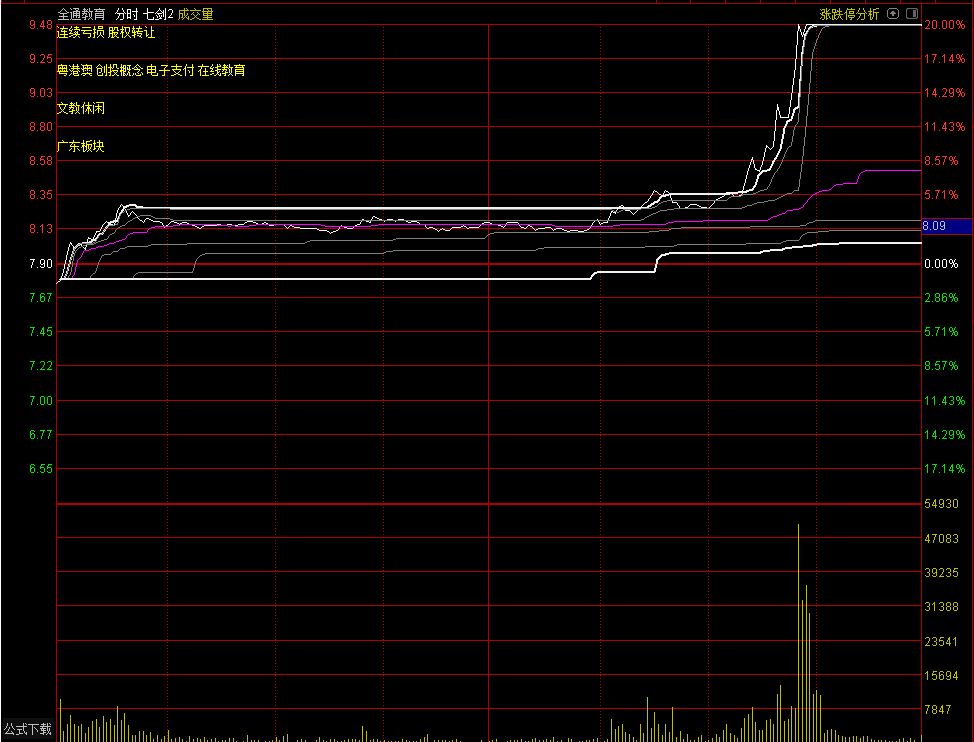Image resolution: width=974 pixels, height=742 pixels.
Task: Click the 7.90 previous close price label
Action: [41, 264]
